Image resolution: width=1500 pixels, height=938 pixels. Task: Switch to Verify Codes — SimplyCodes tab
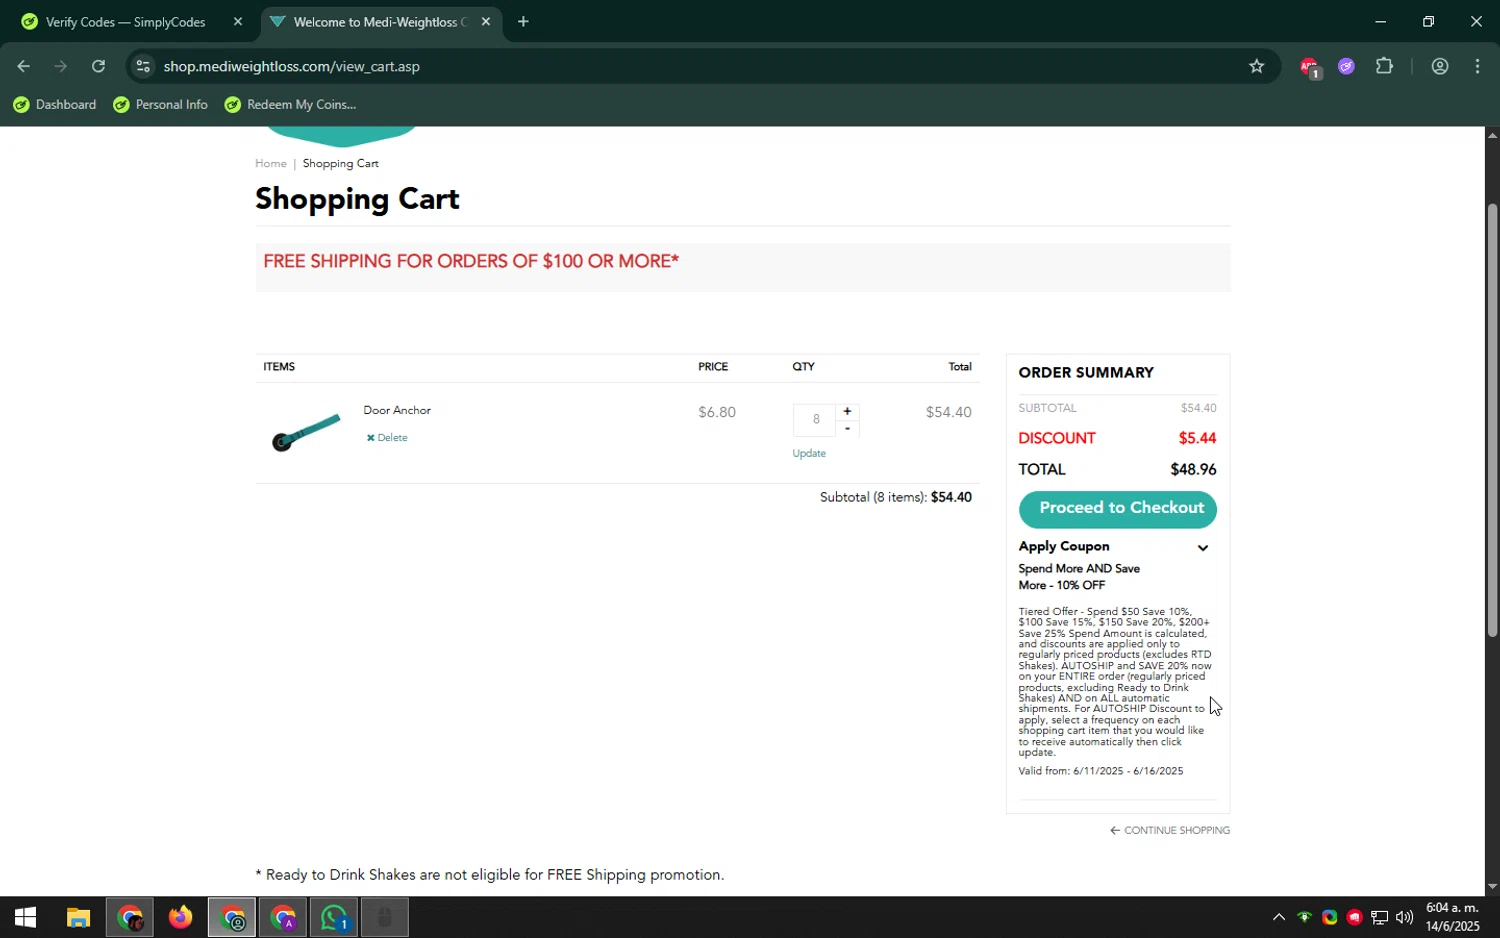point(126,22)
